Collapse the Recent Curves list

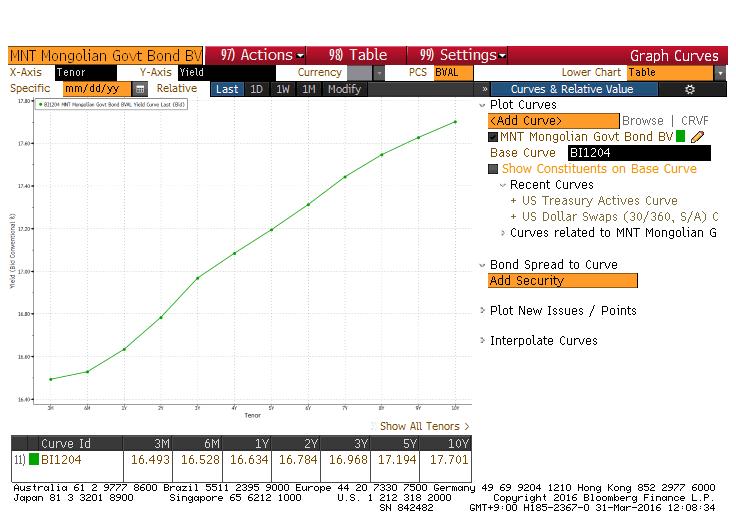[x=503, y=185]
